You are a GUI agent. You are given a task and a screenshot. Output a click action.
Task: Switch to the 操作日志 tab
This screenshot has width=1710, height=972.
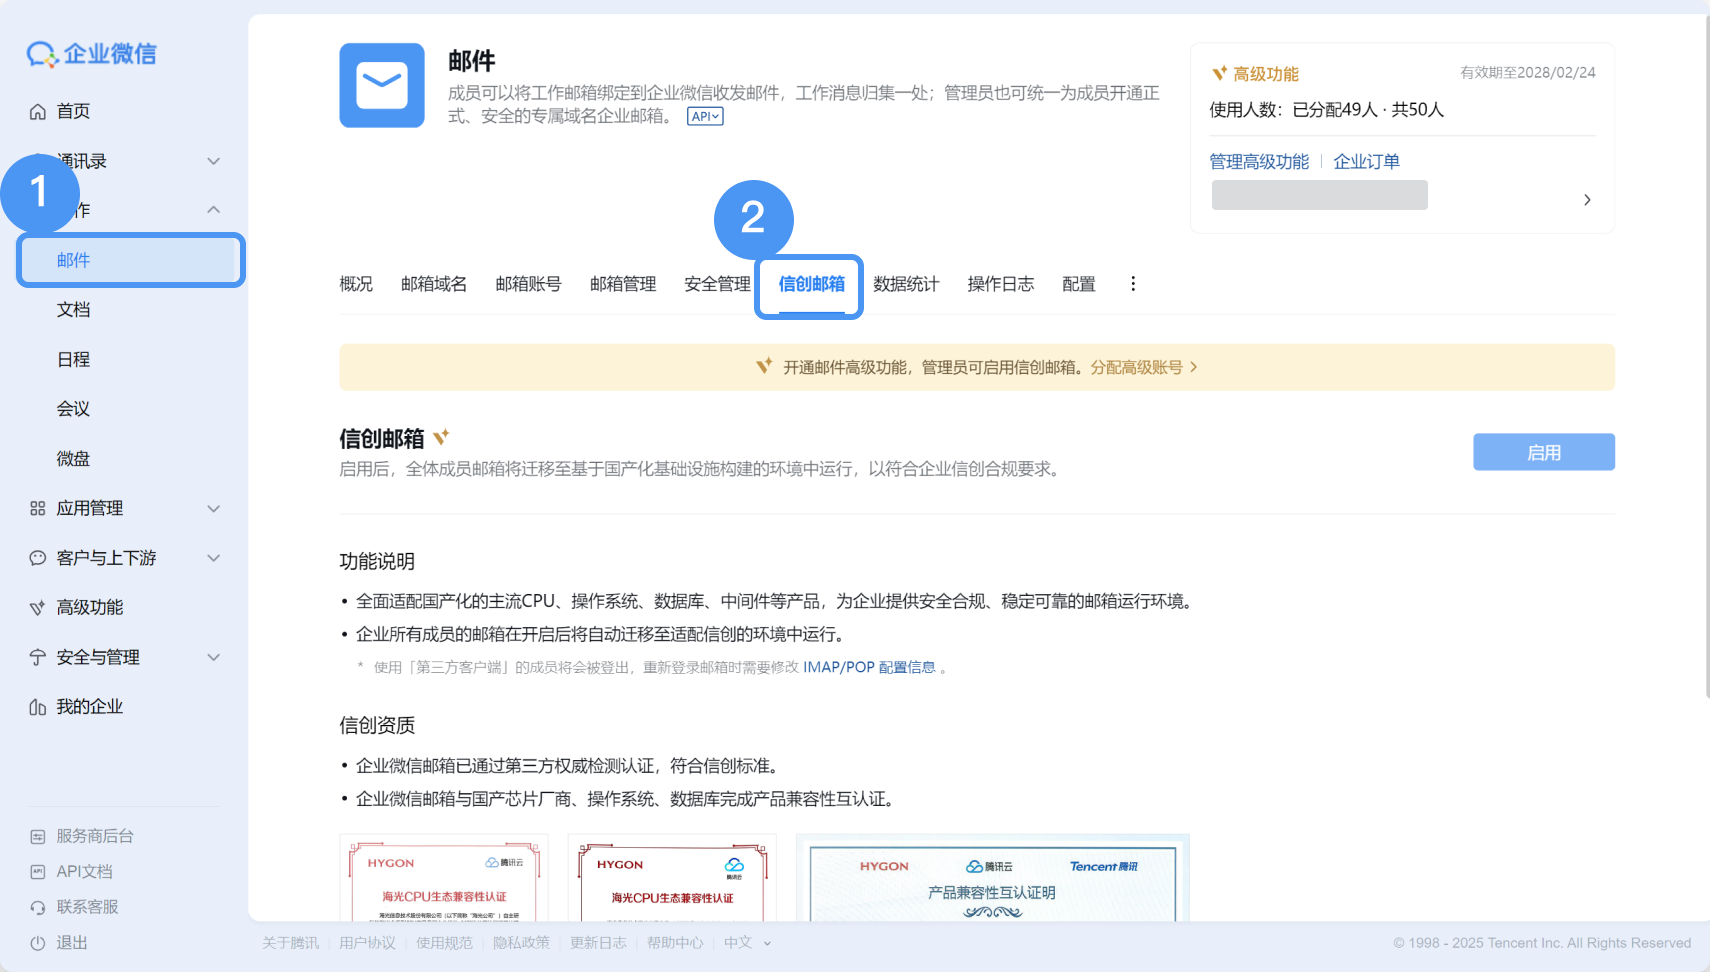coord(1000,284)
